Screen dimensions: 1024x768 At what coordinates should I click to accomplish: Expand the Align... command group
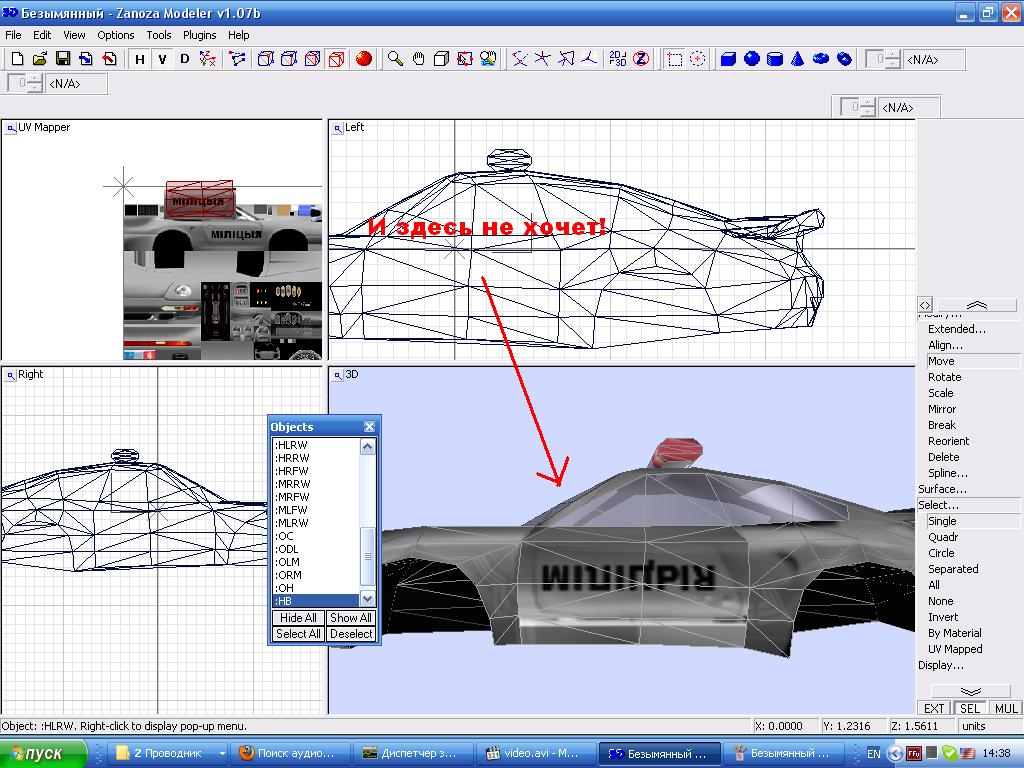(x=945, y=345)
